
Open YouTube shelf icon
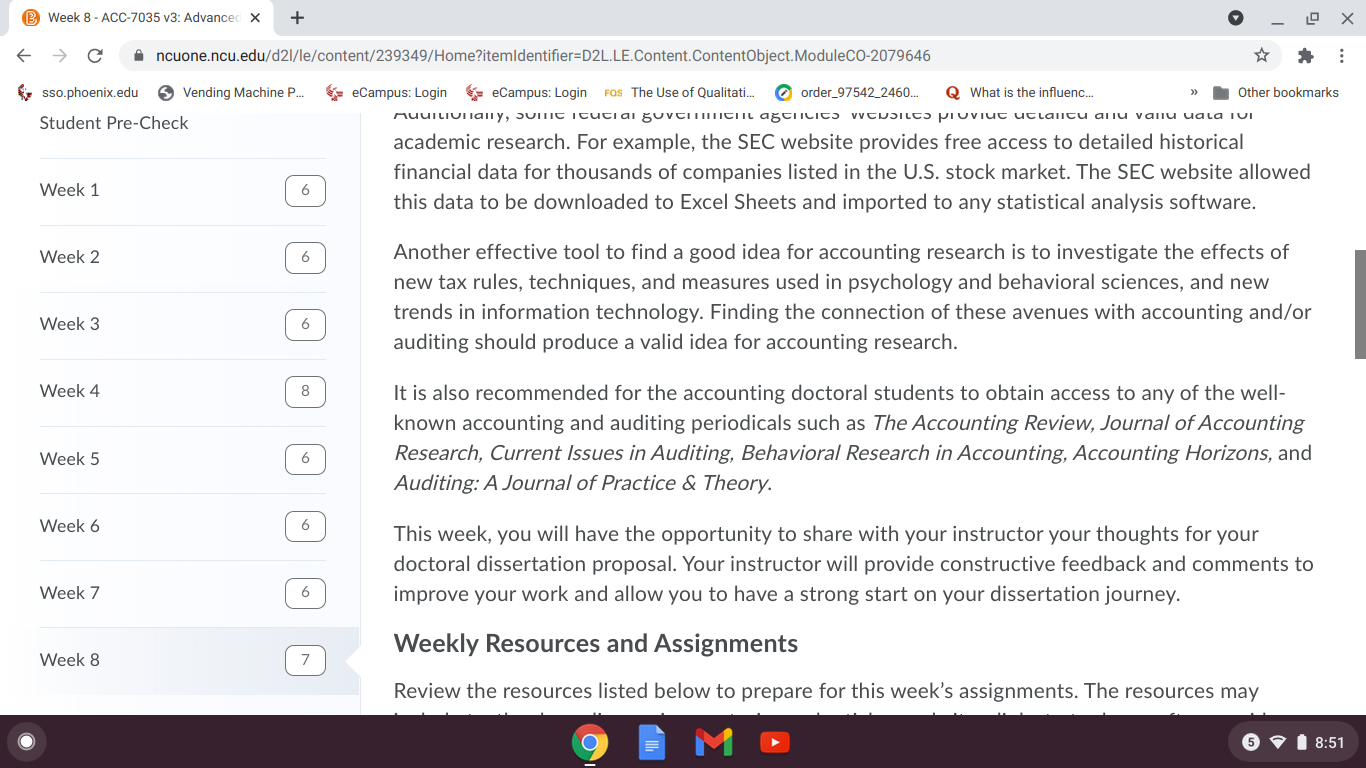775,742
